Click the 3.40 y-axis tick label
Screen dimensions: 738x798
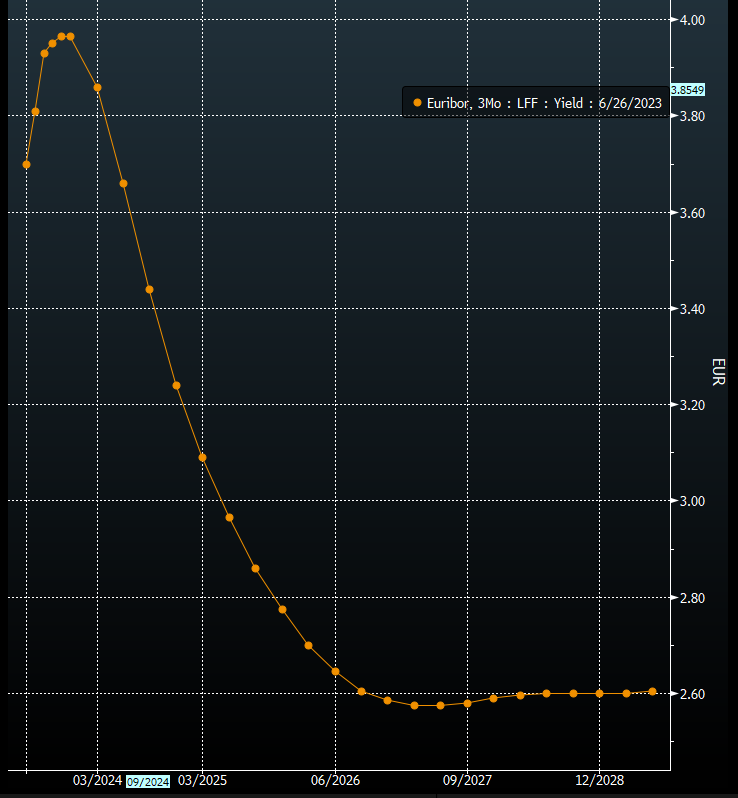tap(692, 309)
